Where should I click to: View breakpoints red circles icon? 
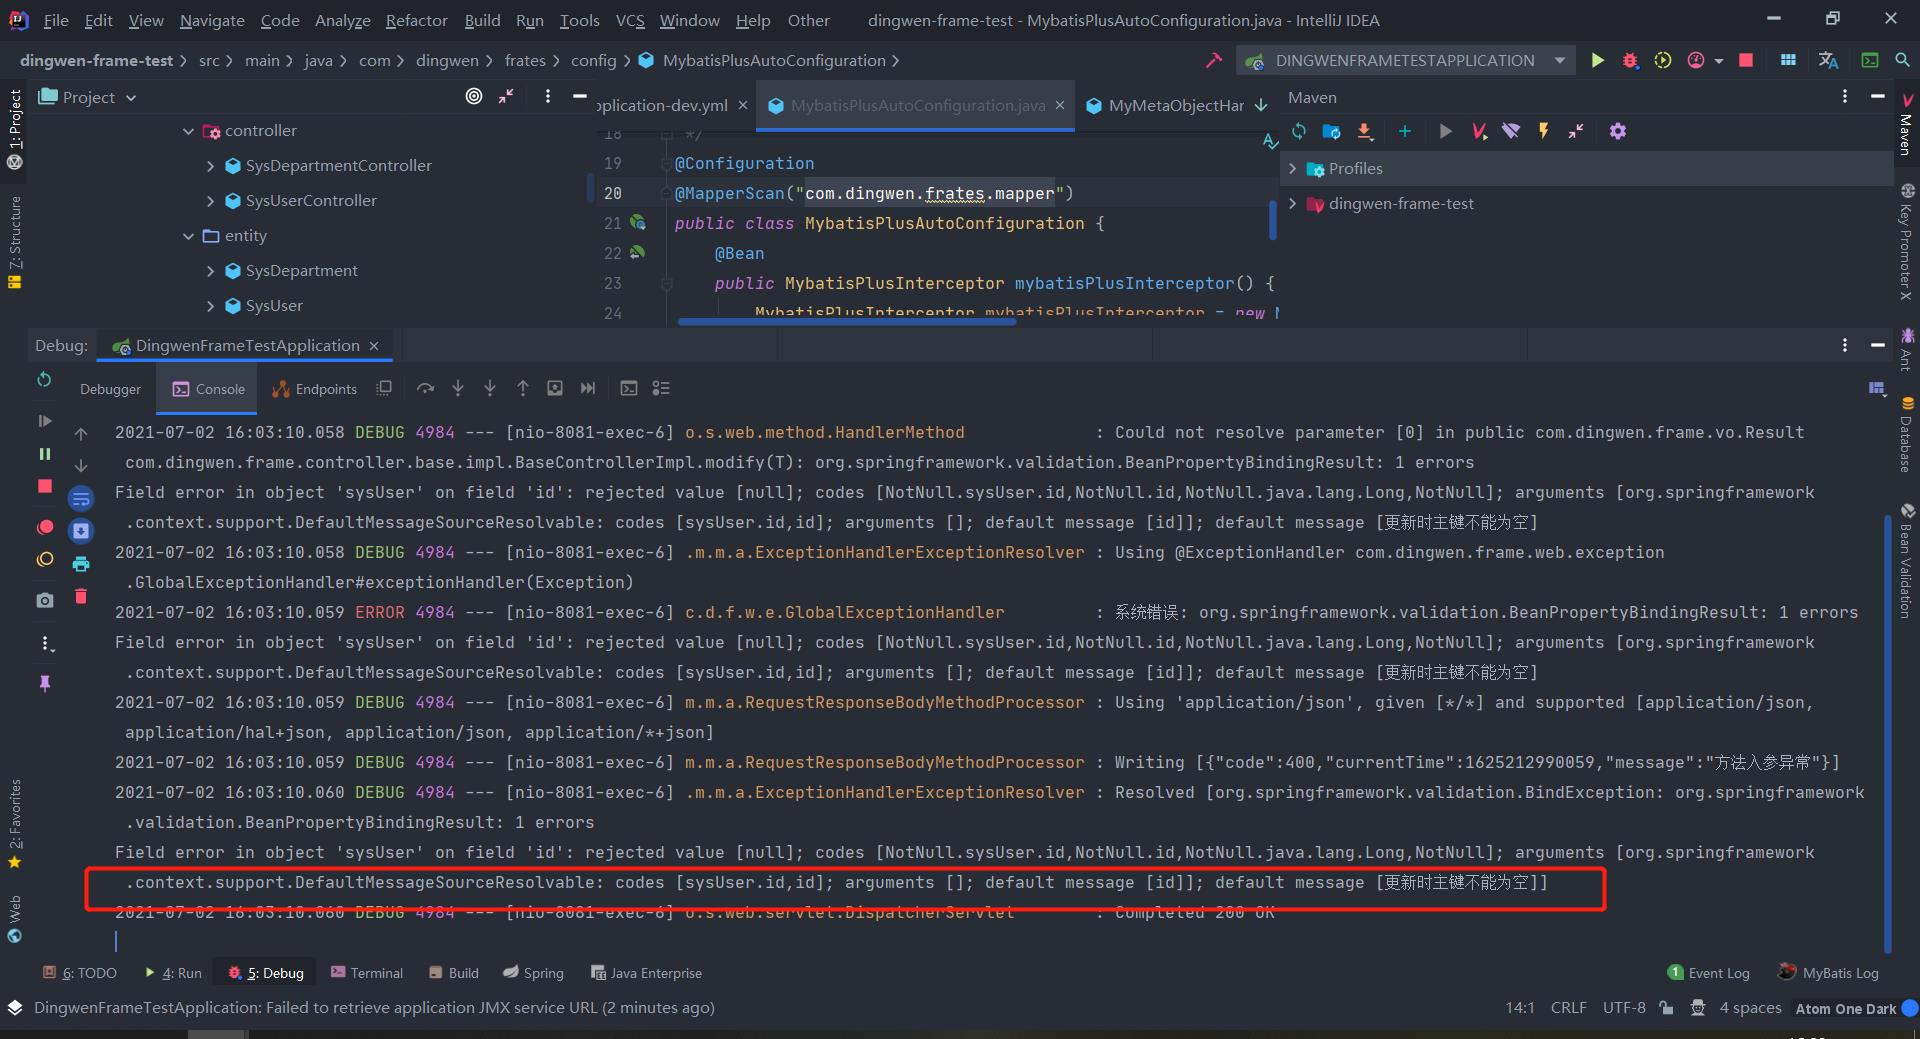tap(44, 527)
